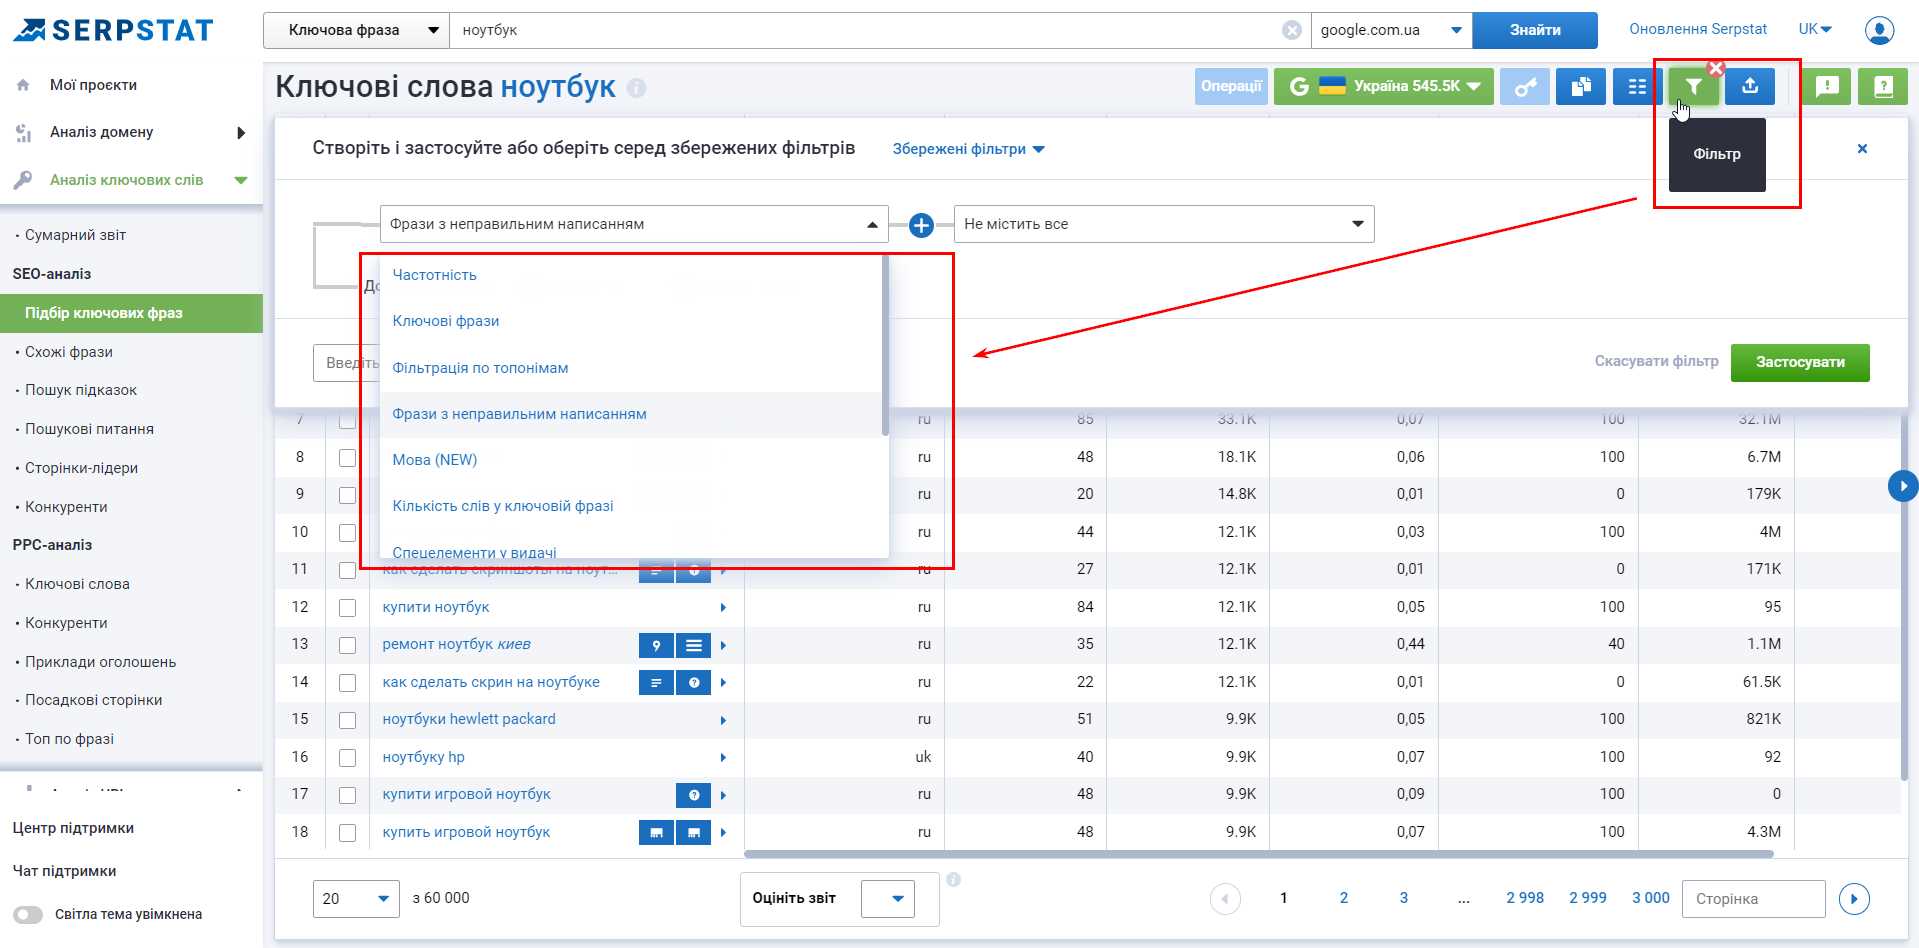Image resolution: width=1919 pixels, height=948 pixels.
Task: Go to previous page arrow
Action: point(1225,899)
